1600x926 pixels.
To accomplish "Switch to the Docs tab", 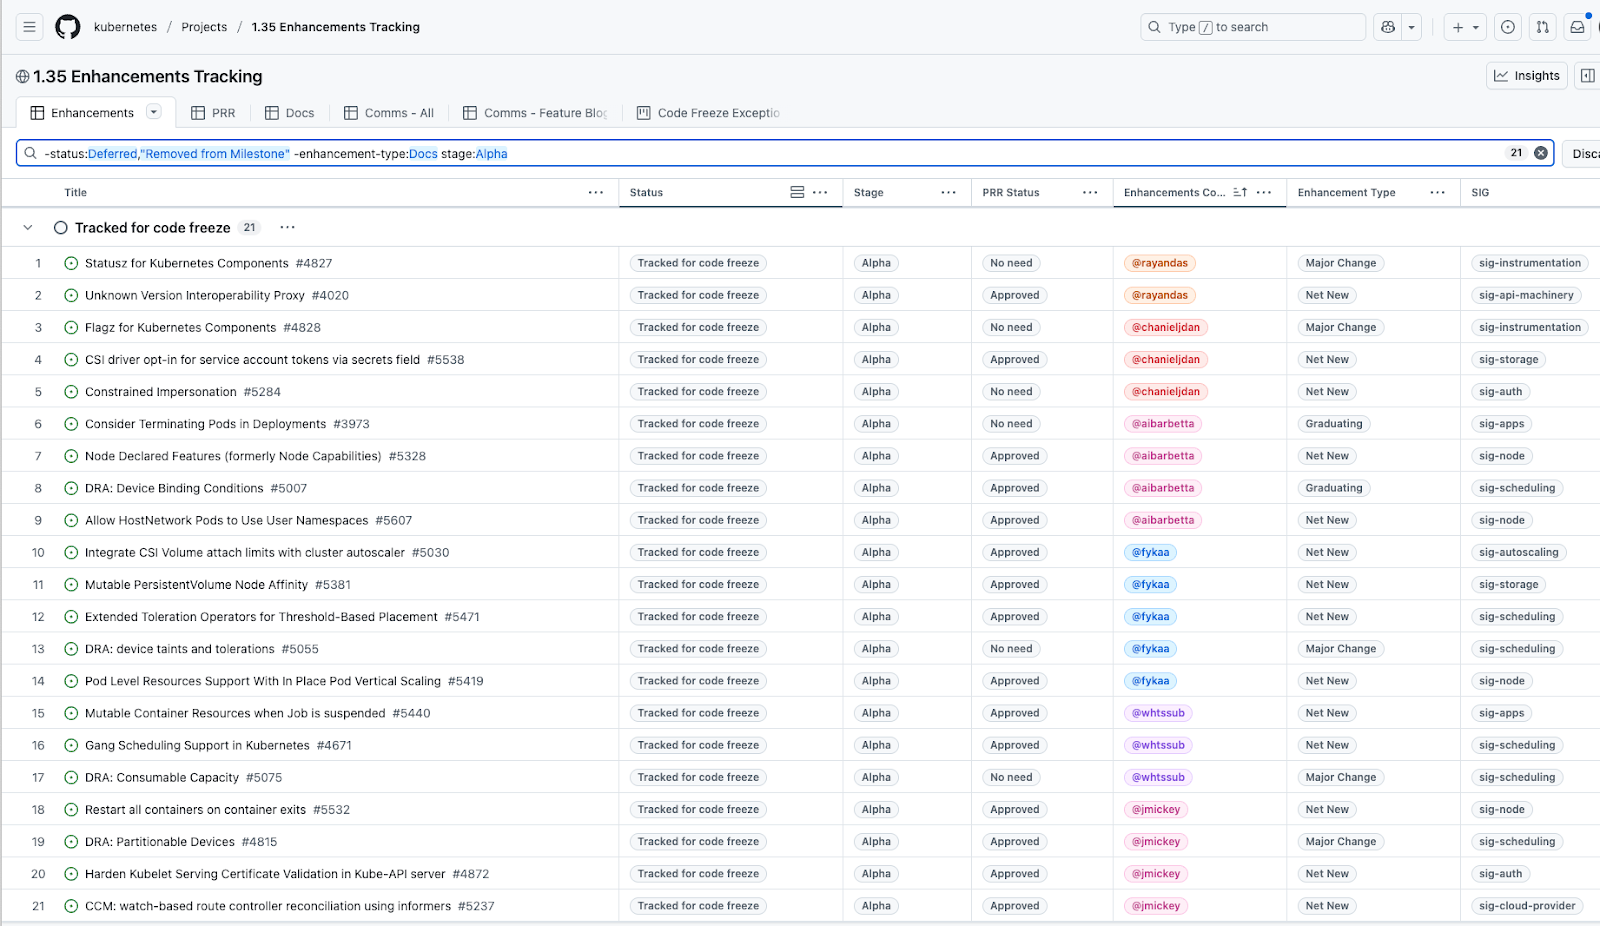I will click(289, 113).
